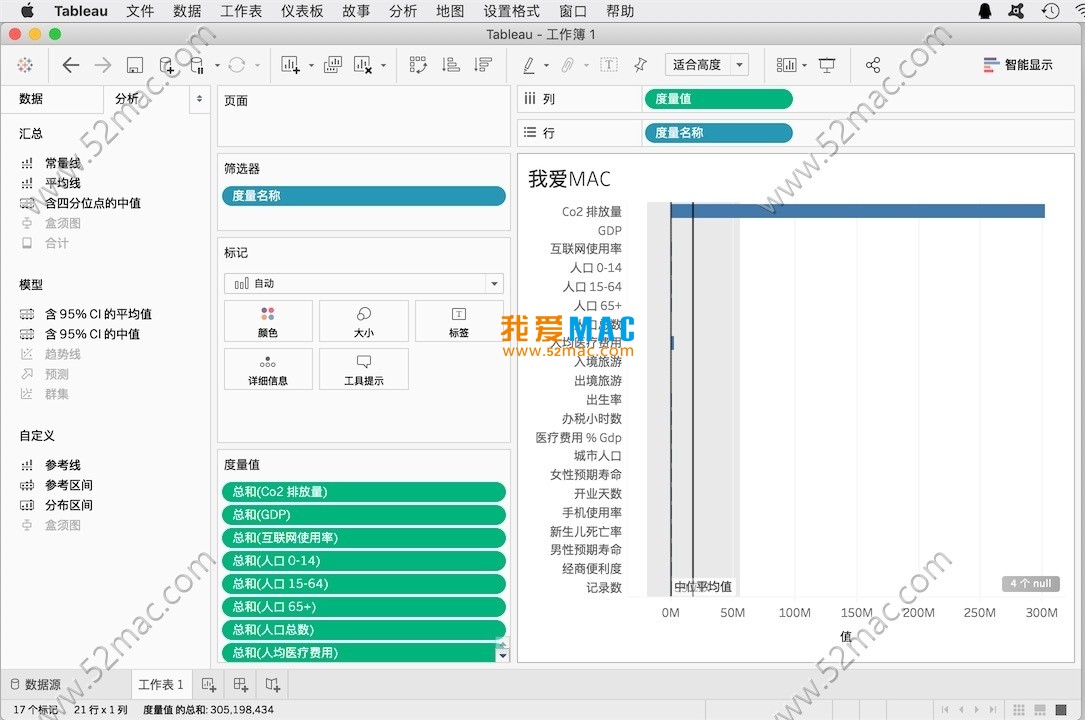The image size is (1085, 720).
Task: Click the data pane switcher arrows
Action: 199,99
